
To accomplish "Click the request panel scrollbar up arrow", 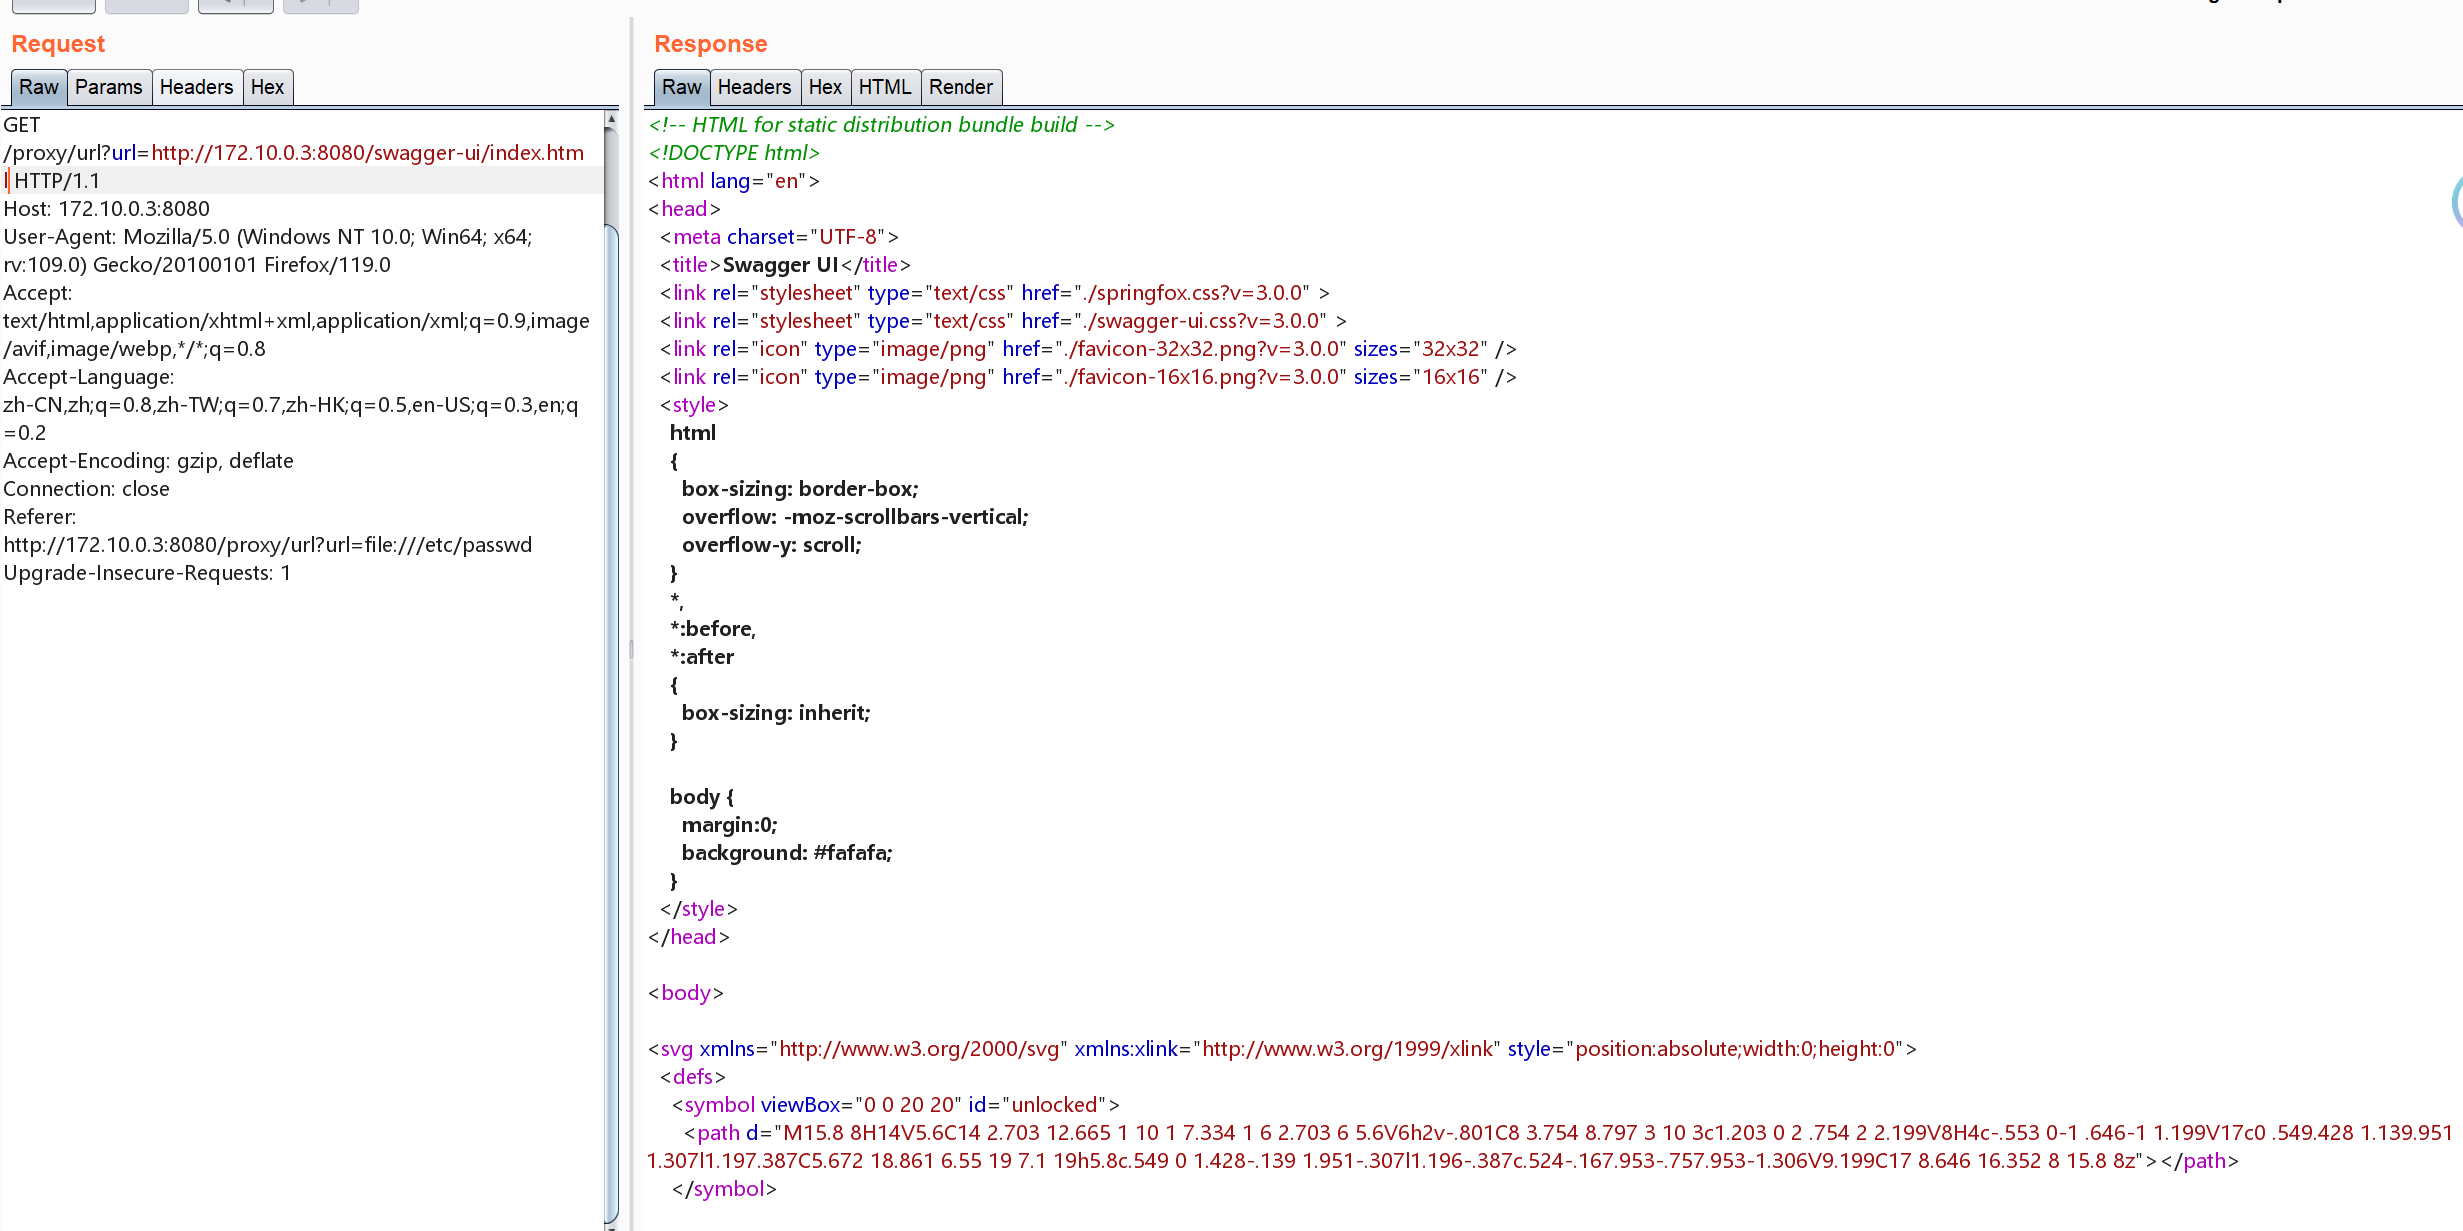I will (x=611, y=119).
